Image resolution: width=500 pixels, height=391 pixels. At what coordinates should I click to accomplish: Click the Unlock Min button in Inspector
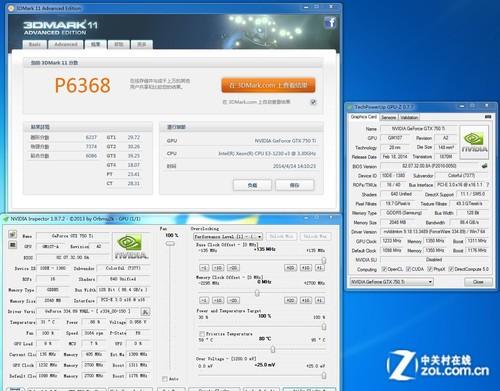(281, 236)
